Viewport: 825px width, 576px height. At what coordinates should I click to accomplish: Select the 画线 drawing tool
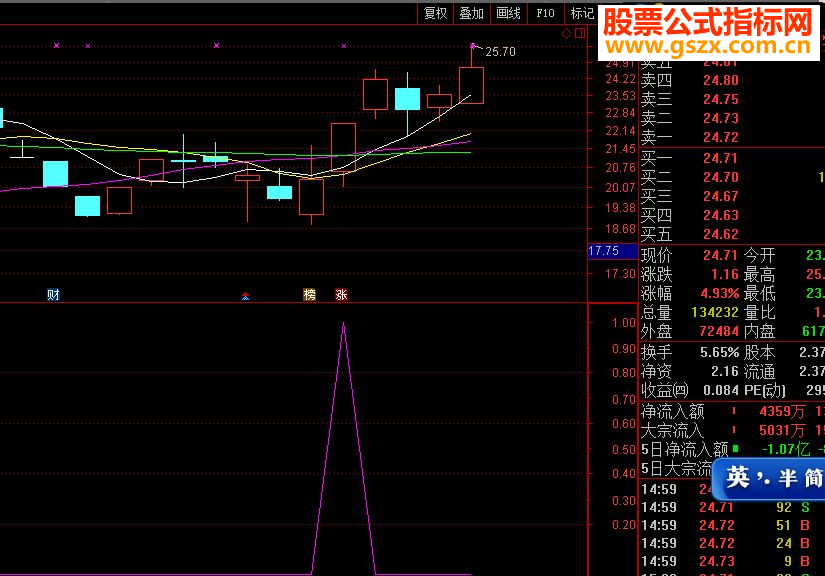[x=508, y=13]
